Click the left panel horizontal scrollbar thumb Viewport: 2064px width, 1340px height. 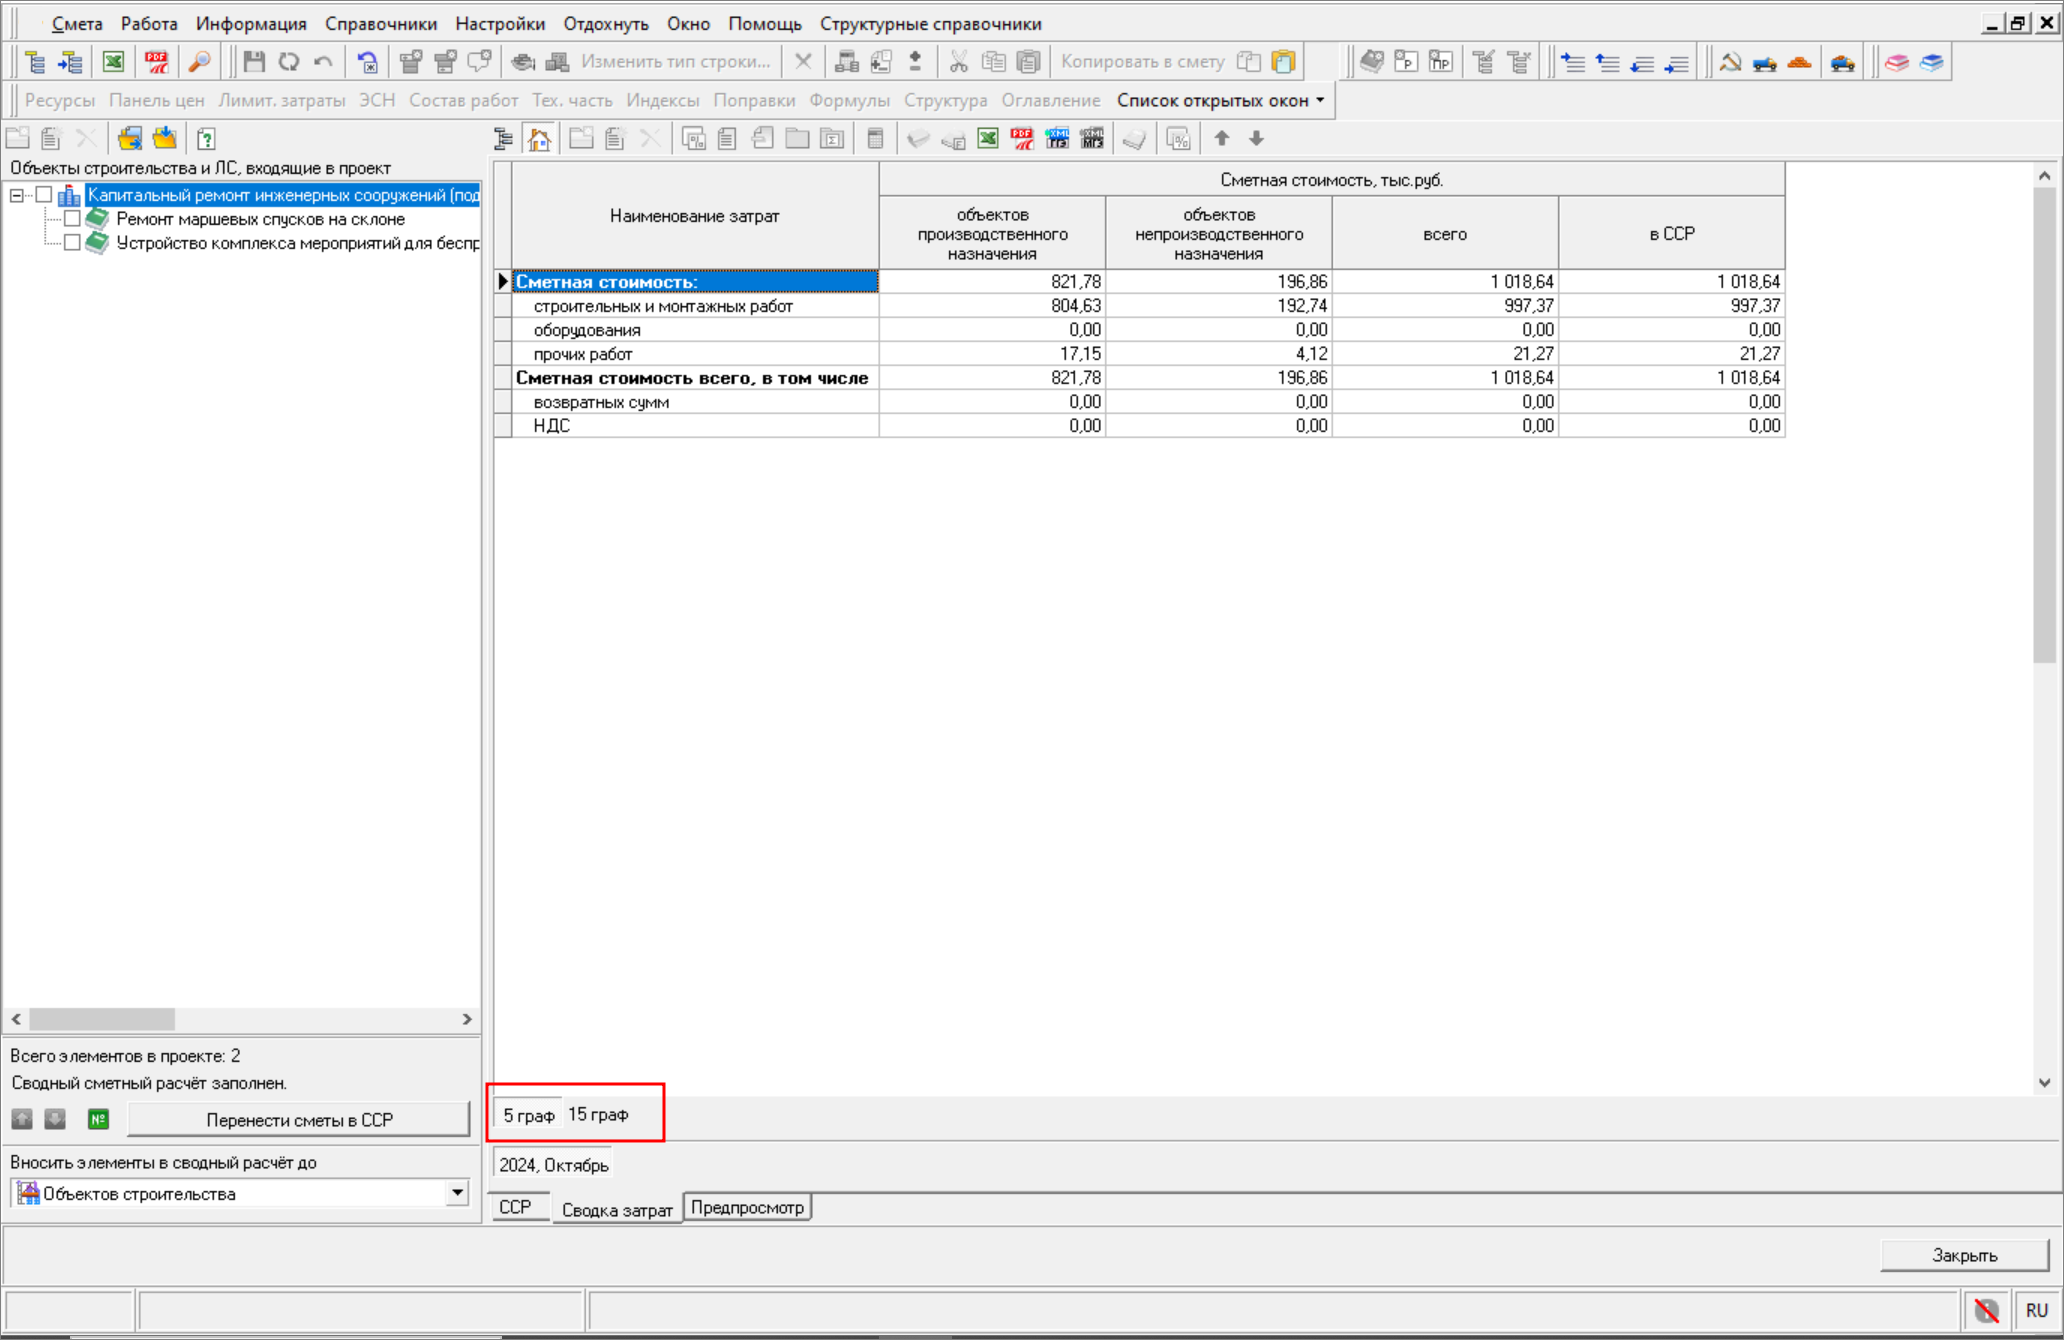pyautogui.click(x=102, y=1019)
